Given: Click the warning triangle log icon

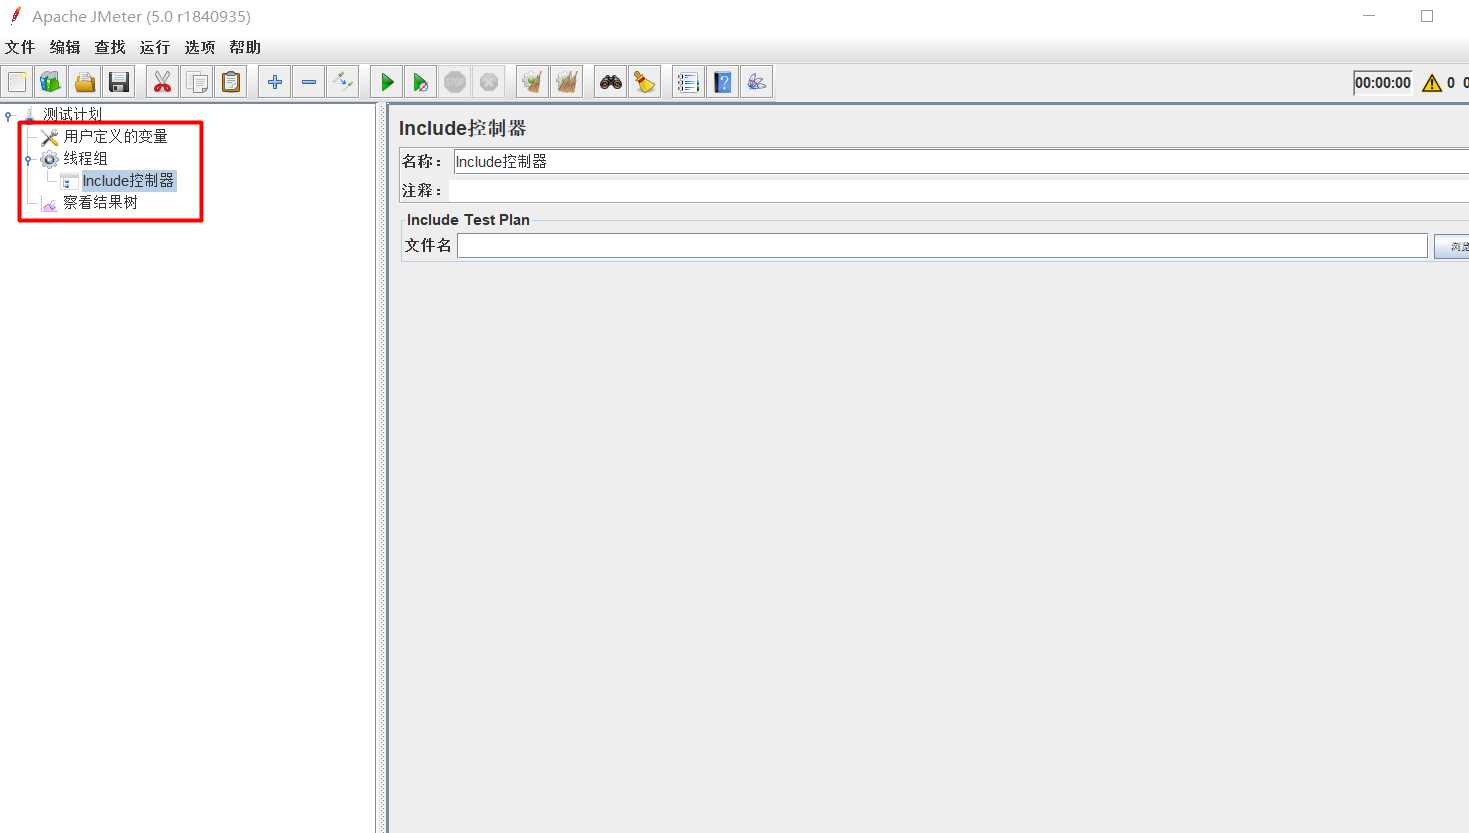Looking at the screenshot, I should (1432, 83).
